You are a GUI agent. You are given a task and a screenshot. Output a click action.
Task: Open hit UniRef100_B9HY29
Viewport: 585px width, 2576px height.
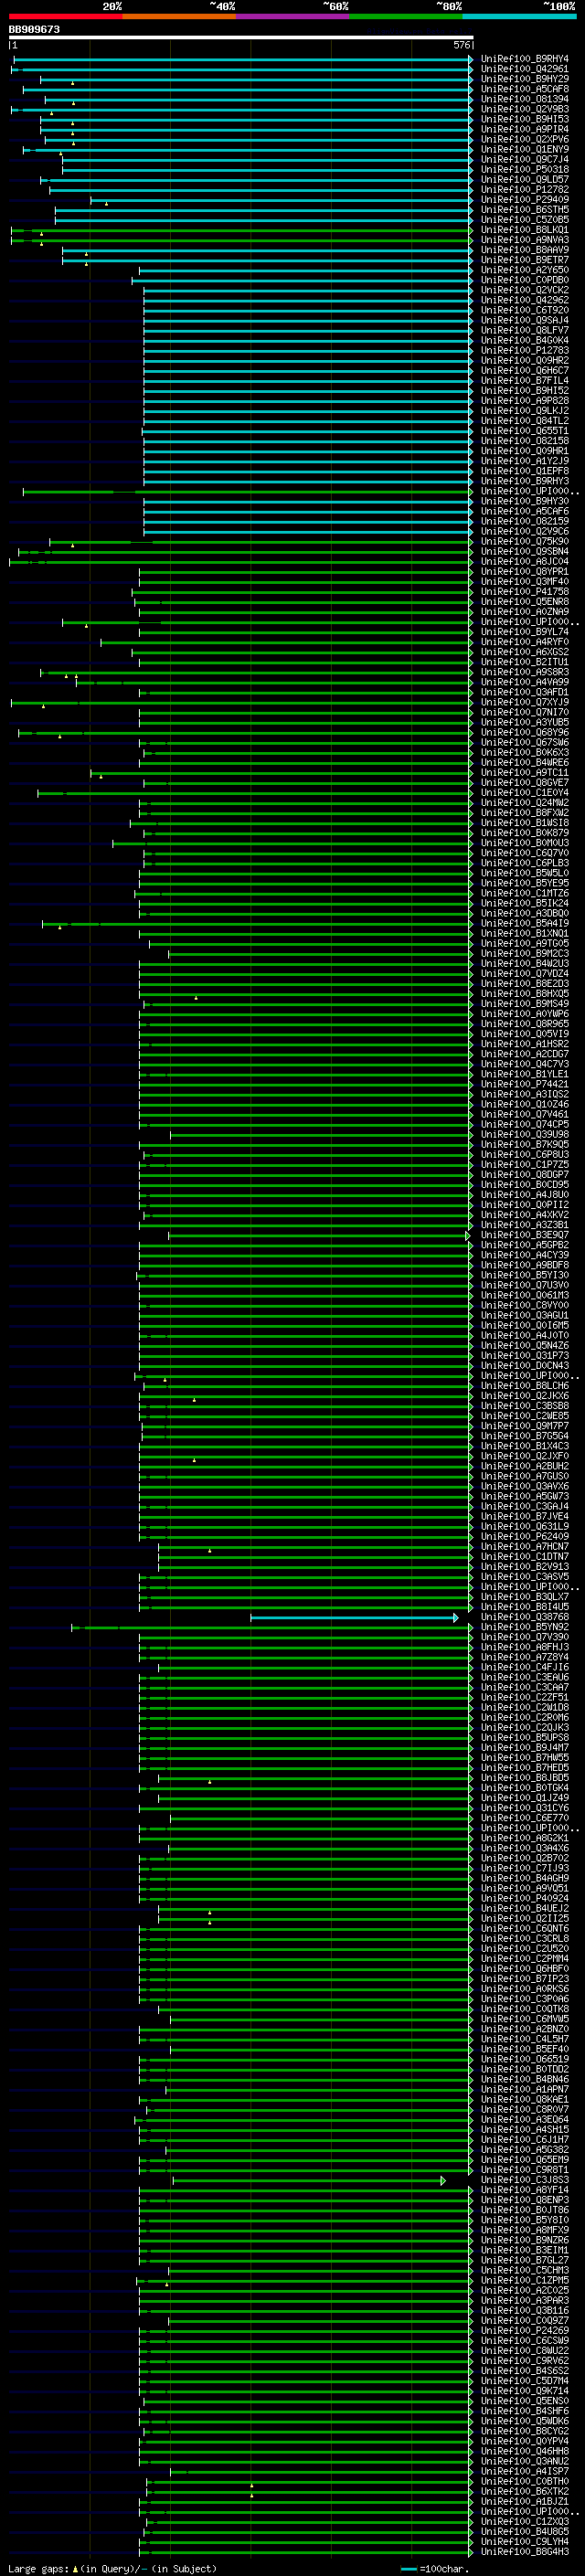(524, 79)
